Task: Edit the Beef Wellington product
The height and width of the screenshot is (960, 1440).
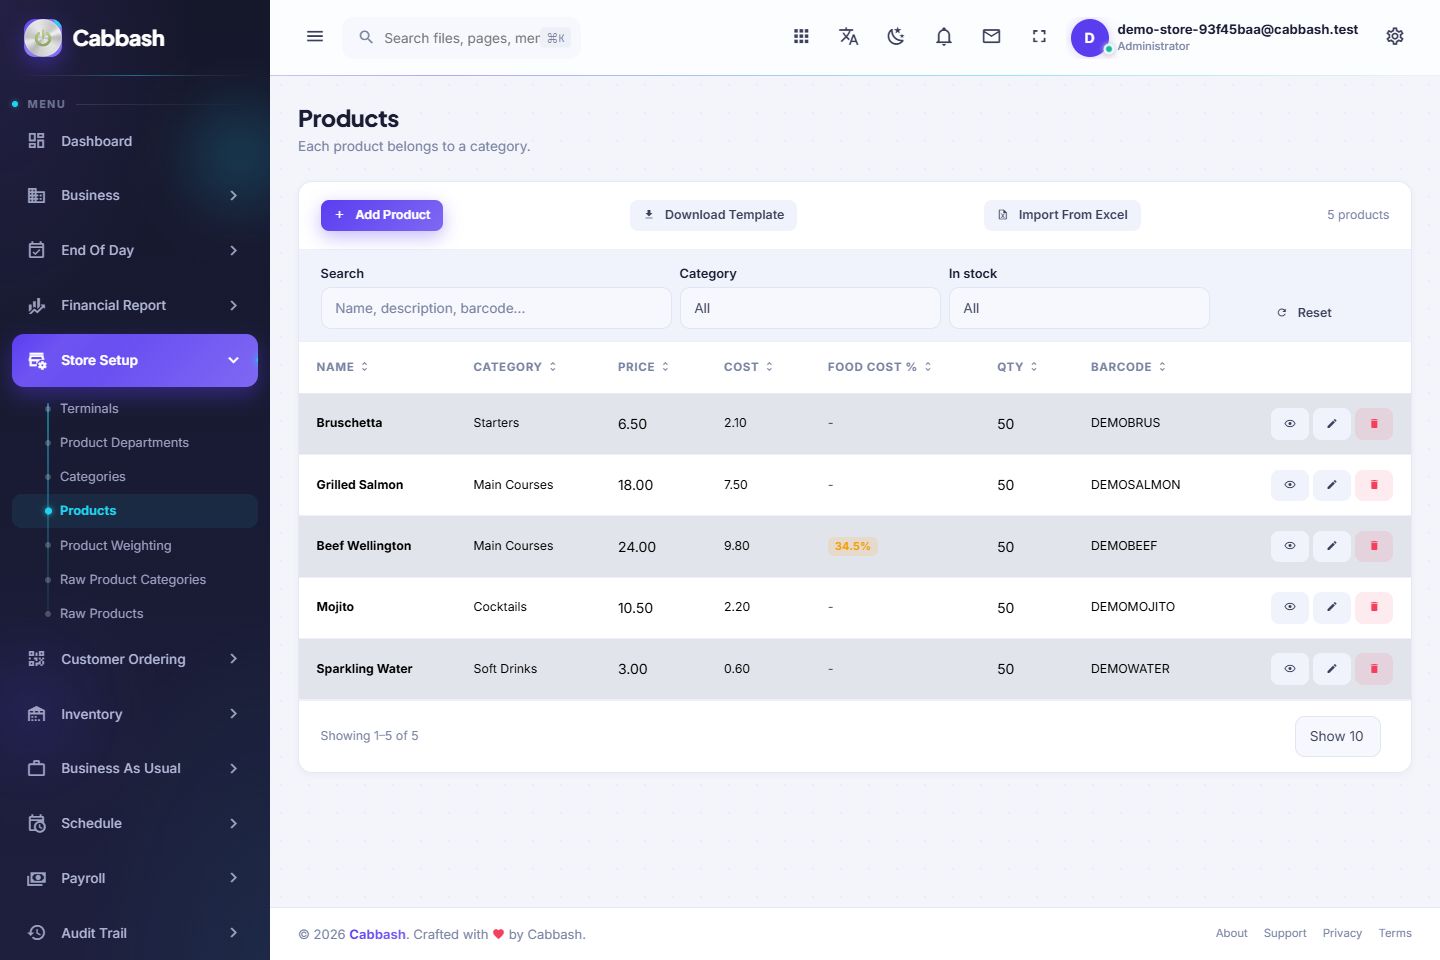Action: point(1332,546)
